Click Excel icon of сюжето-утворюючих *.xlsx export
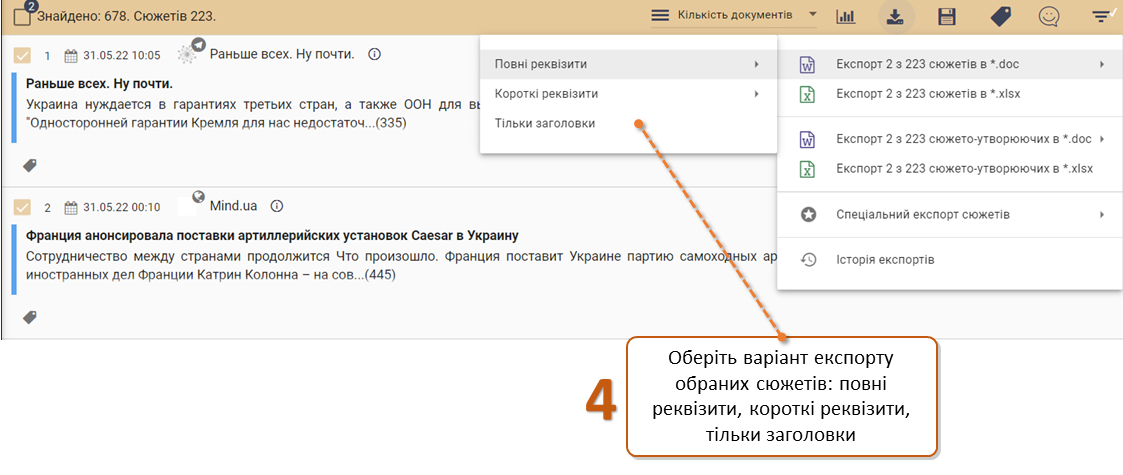The height and width of the screenshot is (475, 1123). [x=807, y=169]
